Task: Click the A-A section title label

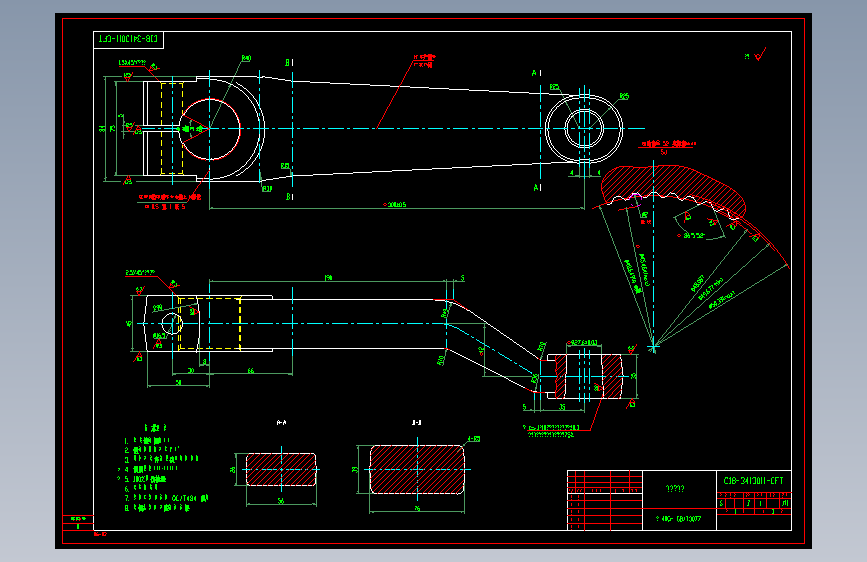Action: click(281, 423)
